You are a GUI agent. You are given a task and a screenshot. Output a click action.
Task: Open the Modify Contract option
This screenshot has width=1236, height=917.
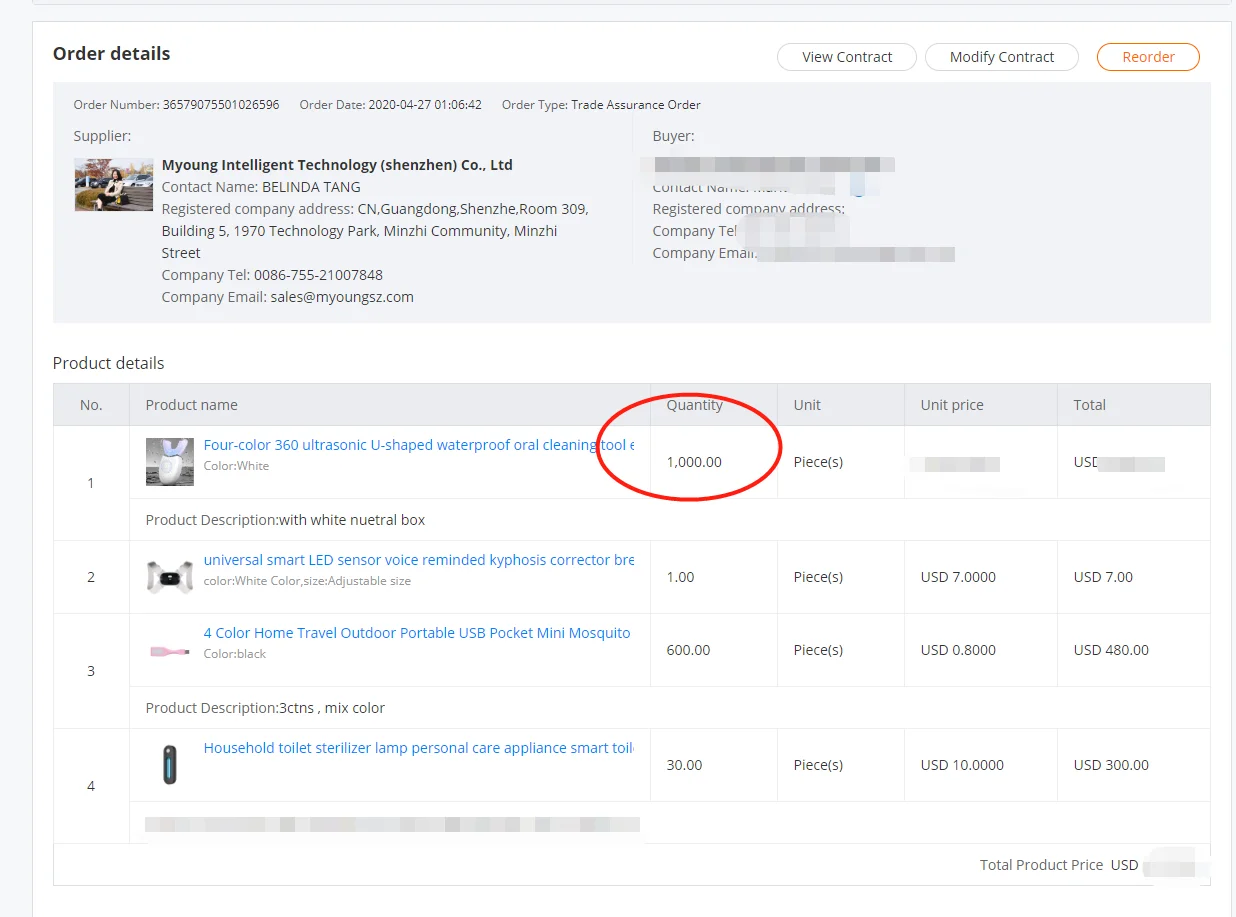[1001, 57]
